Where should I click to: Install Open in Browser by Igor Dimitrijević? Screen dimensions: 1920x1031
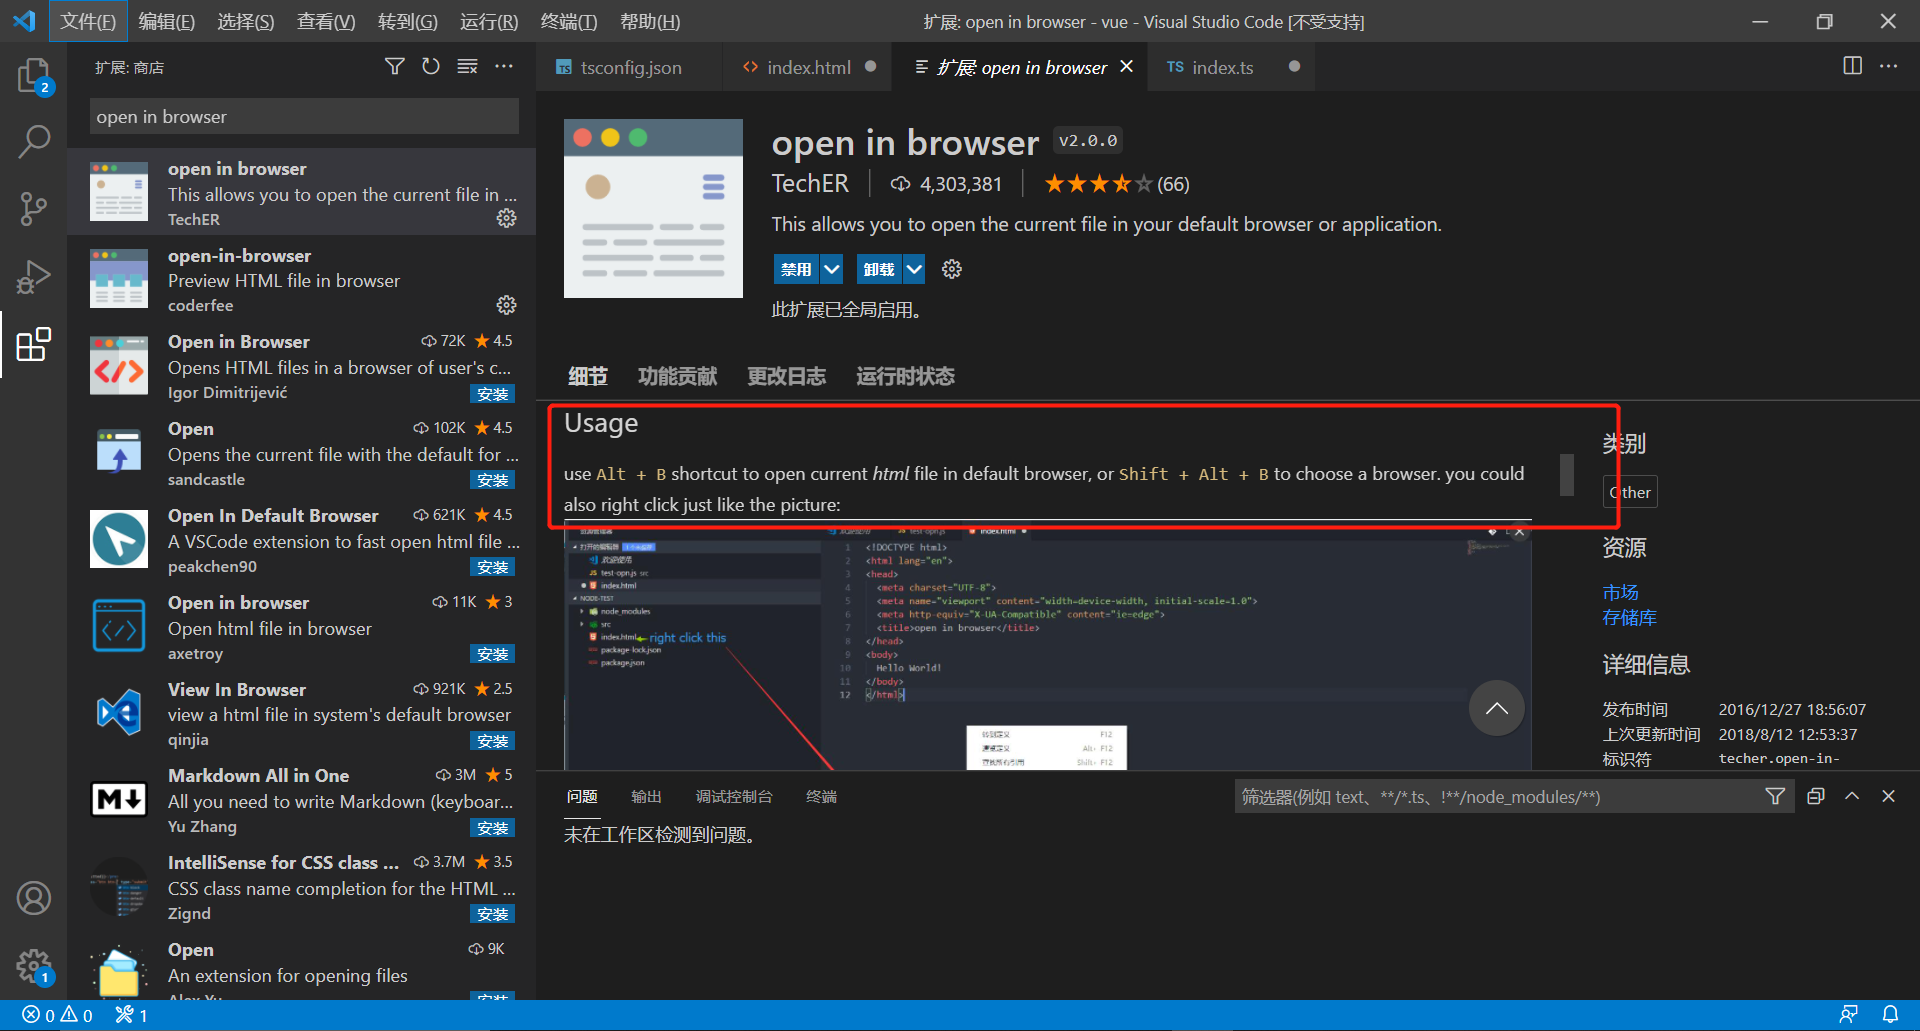pos(492,394)
